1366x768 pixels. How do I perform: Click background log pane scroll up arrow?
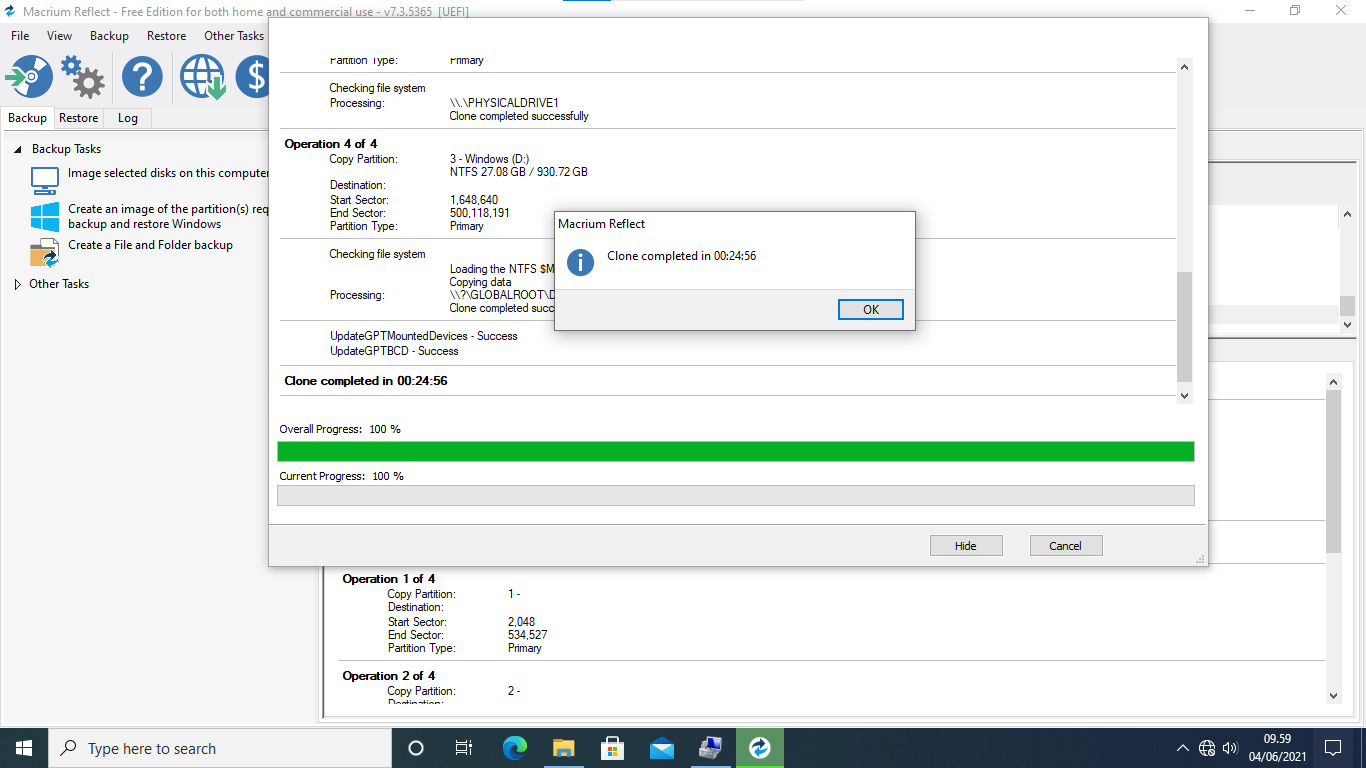[1334, 381]
